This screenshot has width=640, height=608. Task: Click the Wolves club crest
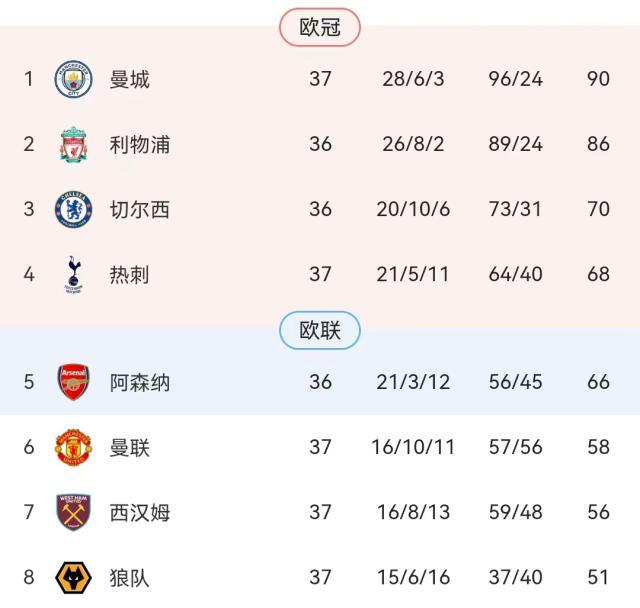(x=73, y=578)
